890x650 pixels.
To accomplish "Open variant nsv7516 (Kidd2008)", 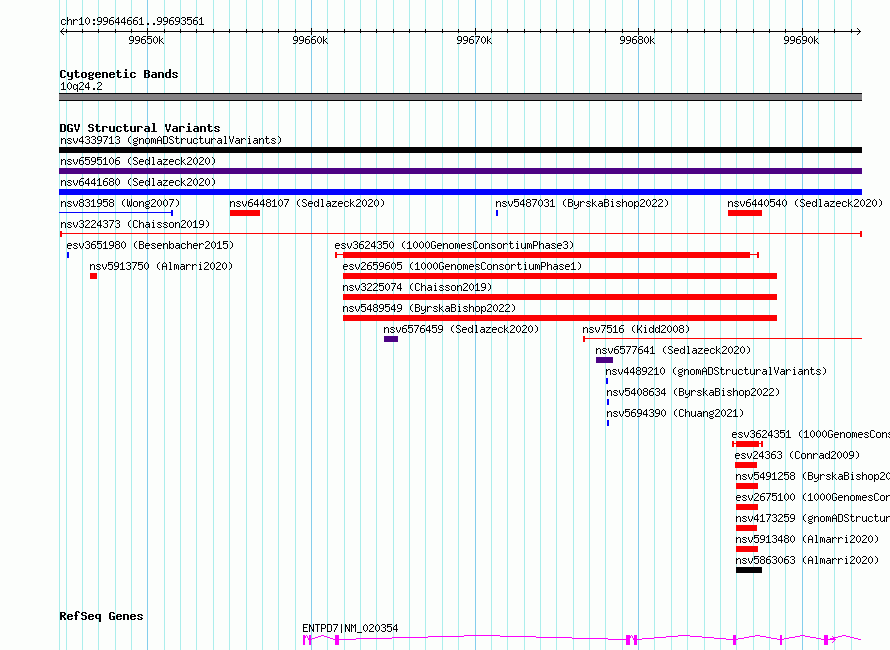I will point(636,329).
